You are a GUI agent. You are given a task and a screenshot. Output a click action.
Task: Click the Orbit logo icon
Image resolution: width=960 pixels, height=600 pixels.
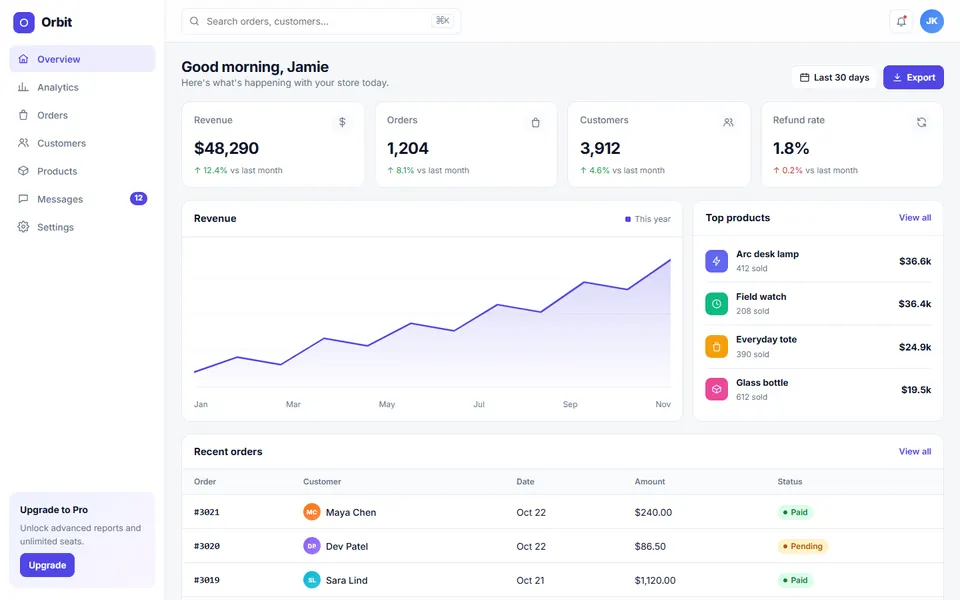pos(24,23)
